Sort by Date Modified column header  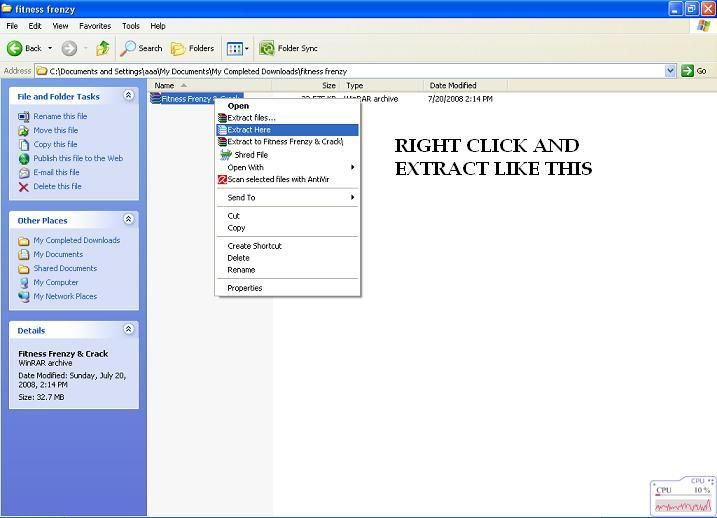pyautogui.click(x=453, y=86)
